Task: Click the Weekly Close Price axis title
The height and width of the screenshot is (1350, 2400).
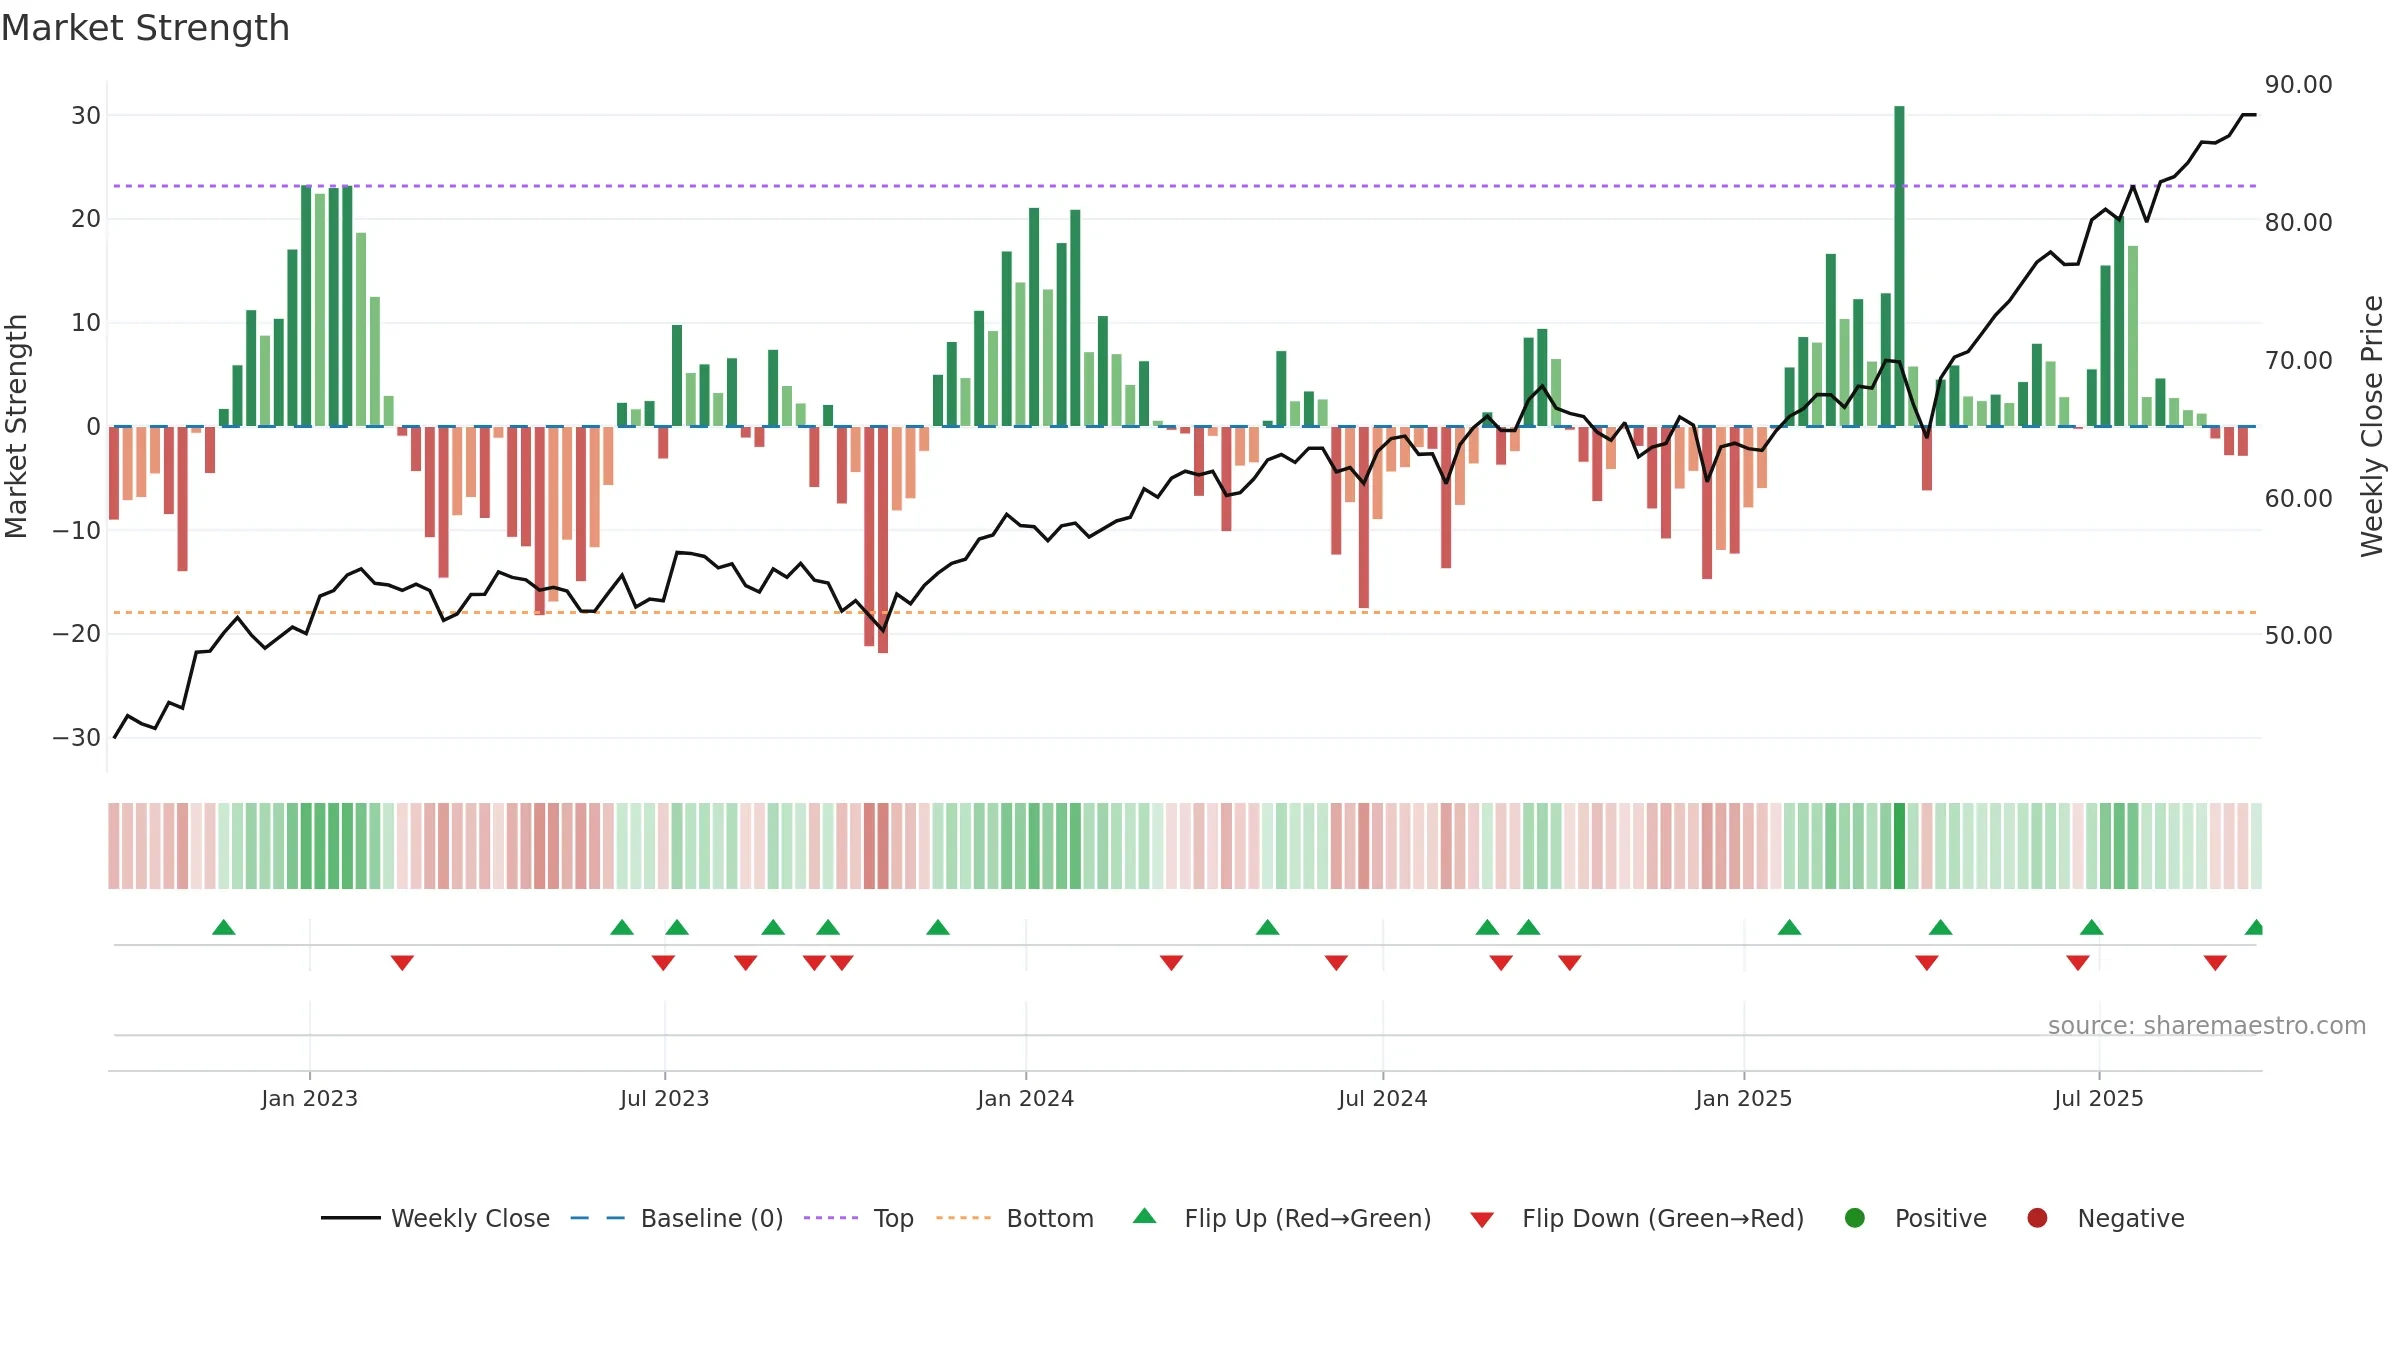Action: (x=2372, y=426)
